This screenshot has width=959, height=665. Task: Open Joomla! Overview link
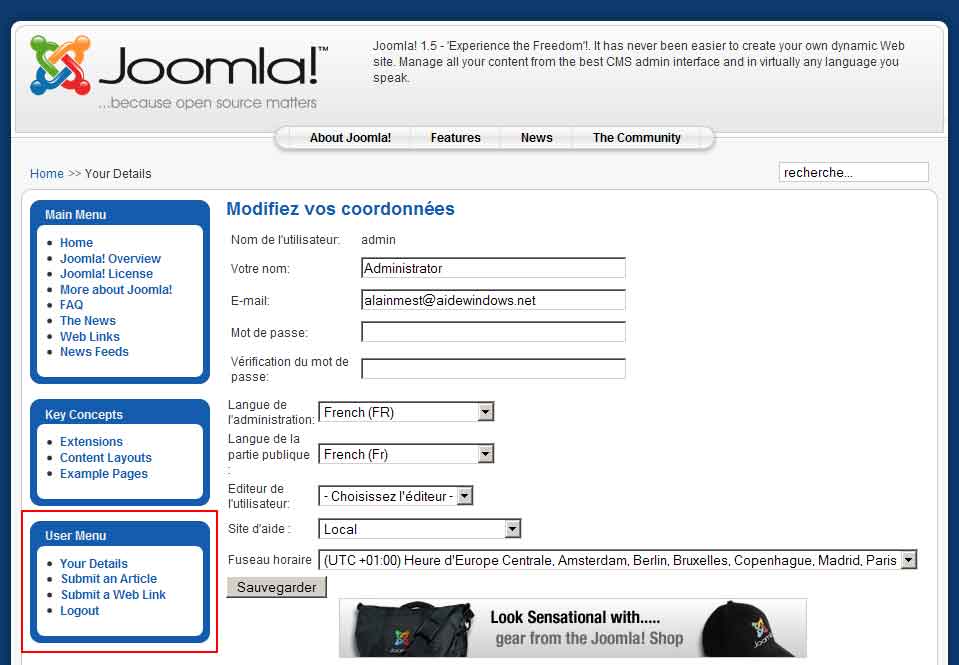click(110, 259)
